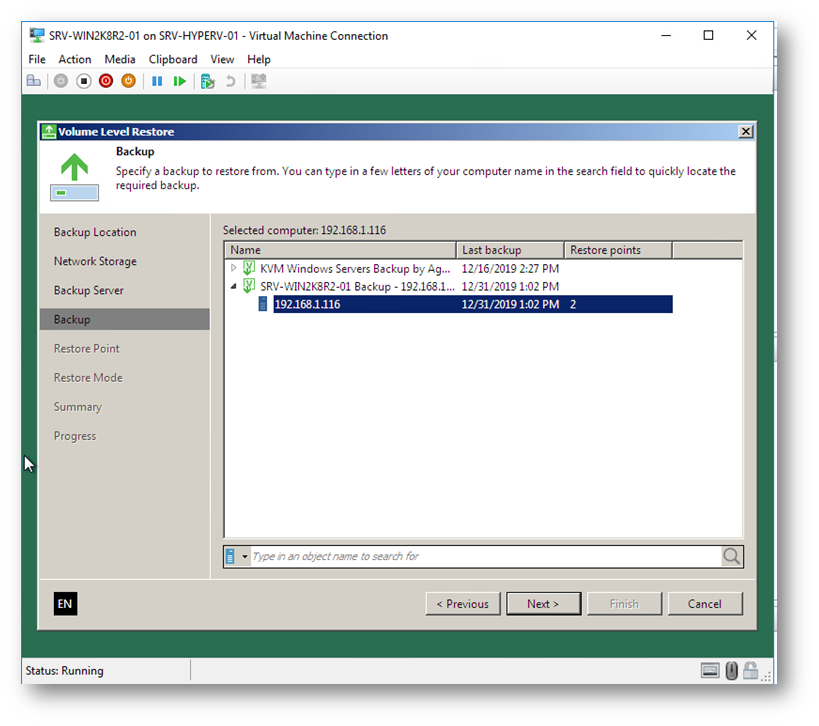This screenshot has width=819, height=726.
Task: Select the Backup step in sidebar
Action: pos(125,319)
